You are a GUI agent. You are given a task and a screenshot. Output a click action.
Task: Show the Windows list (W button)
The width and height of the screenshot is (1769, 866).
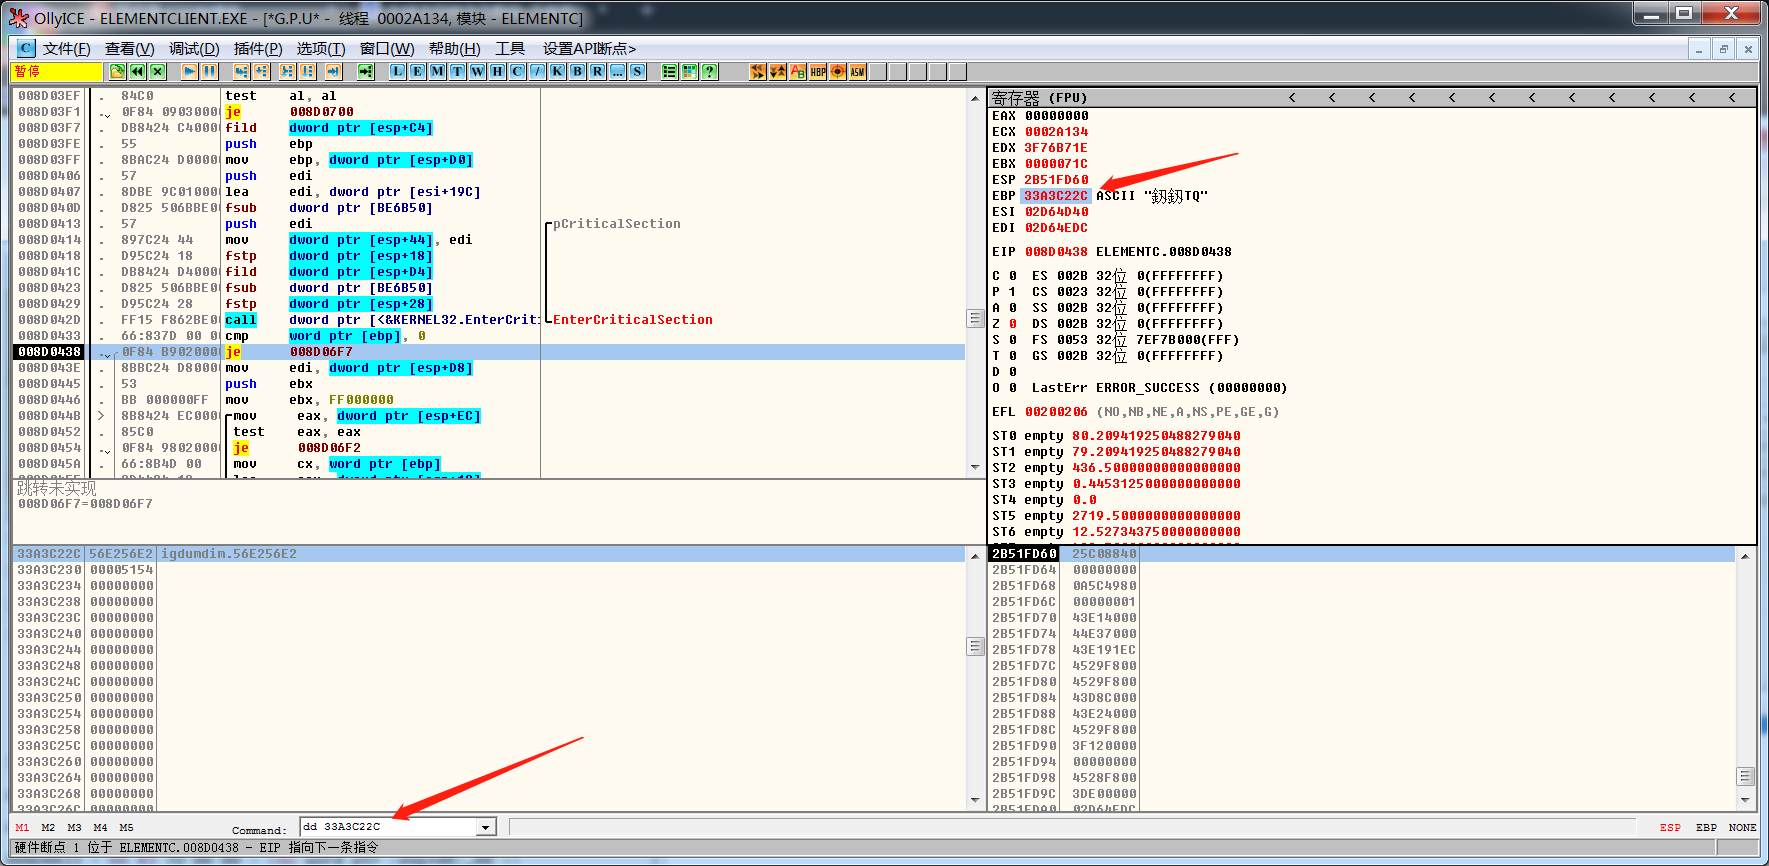pyautogui.click(x=478, y=71)
